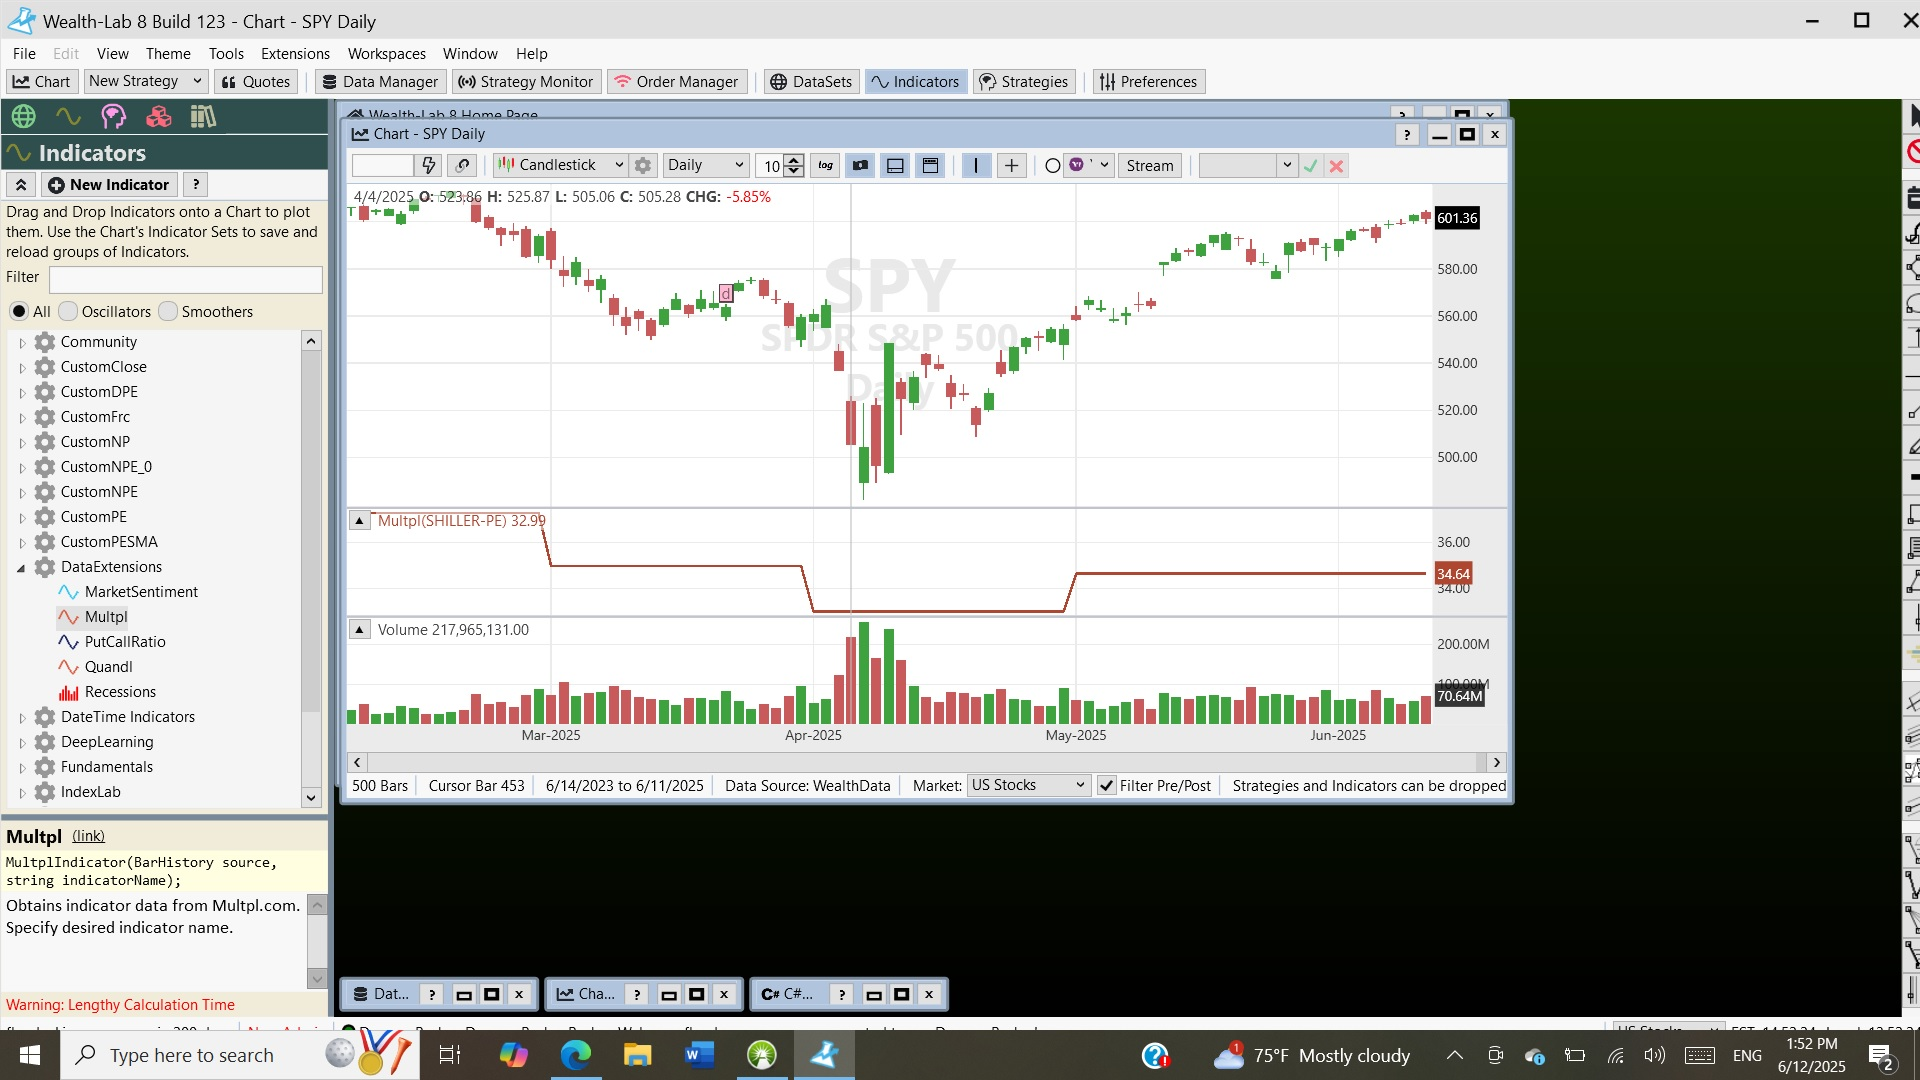Click the camera snapshot icon
The width and height of the screenshot is (1920, 1080).
pos(860,166)
